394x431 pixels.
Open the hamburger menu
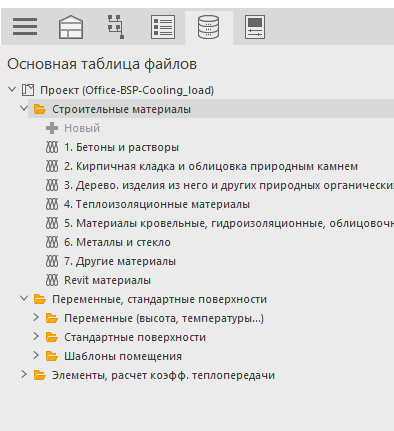[25, 27]
